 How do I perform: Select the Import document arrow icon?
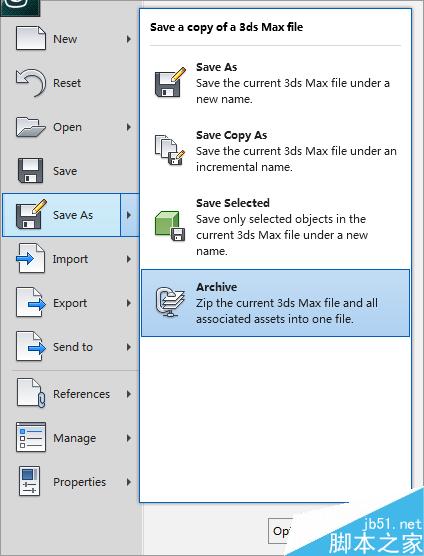pos(30,258)
